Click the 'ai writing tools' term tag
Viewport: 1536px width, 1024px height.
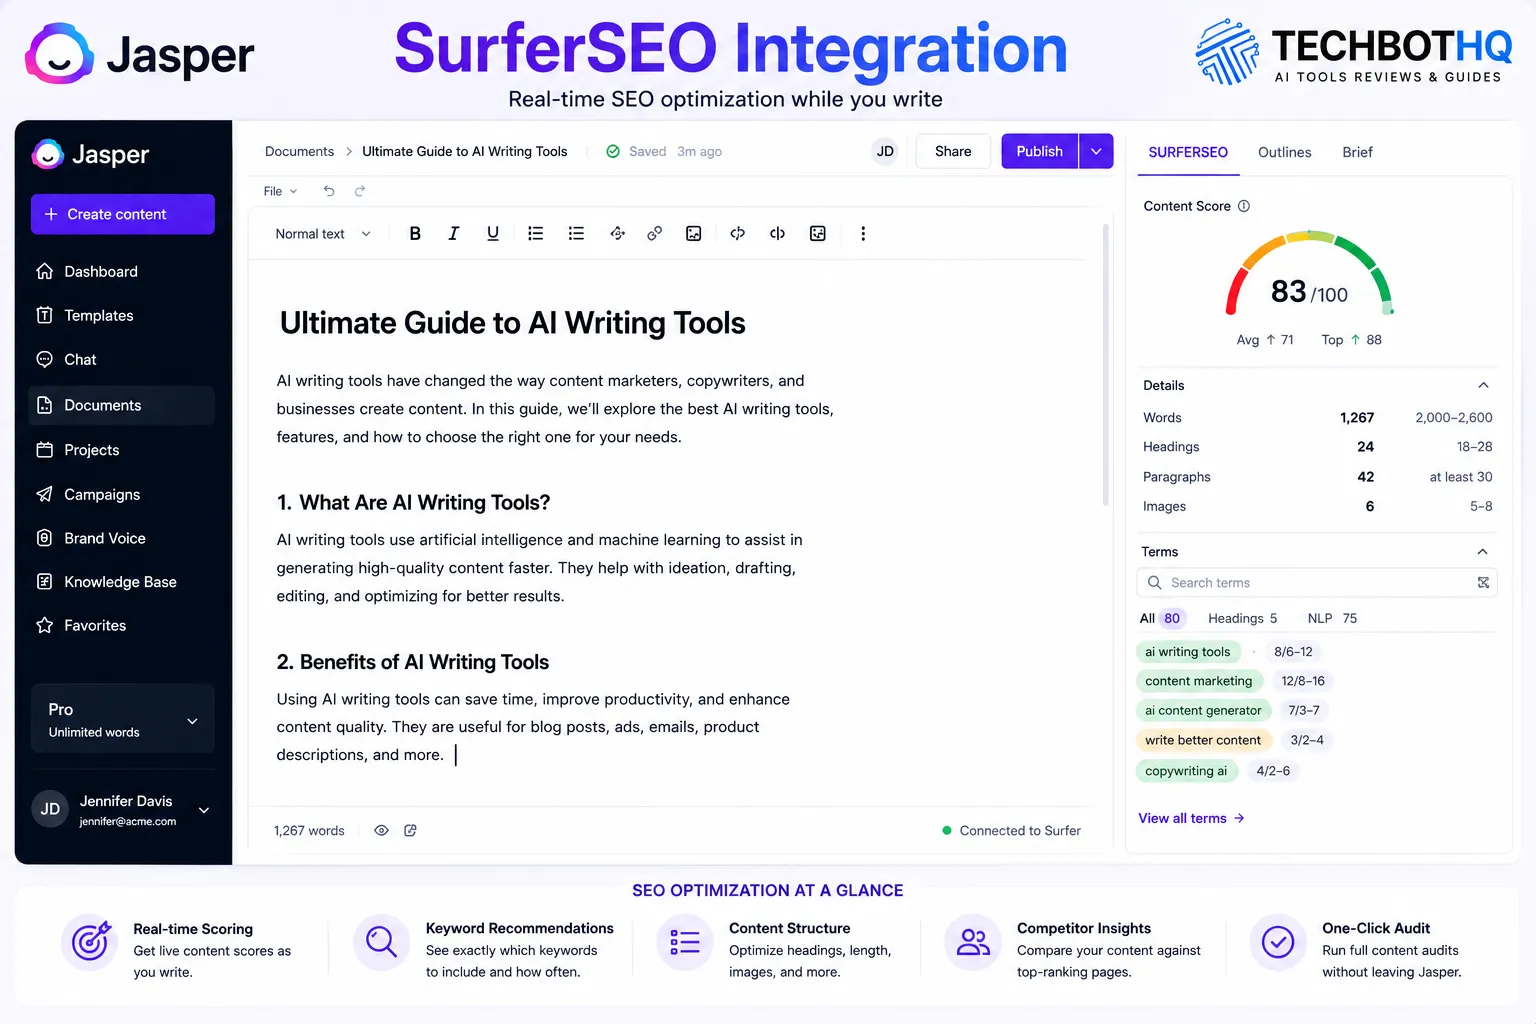pyautogui.click(x=1188, y=652)
